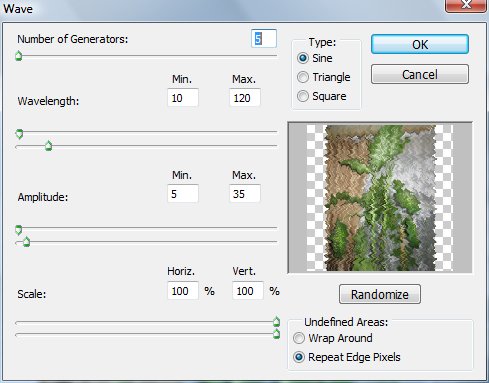Click the Amplitude Min. field
The image size is (489, 383).
tap(183, 194)
